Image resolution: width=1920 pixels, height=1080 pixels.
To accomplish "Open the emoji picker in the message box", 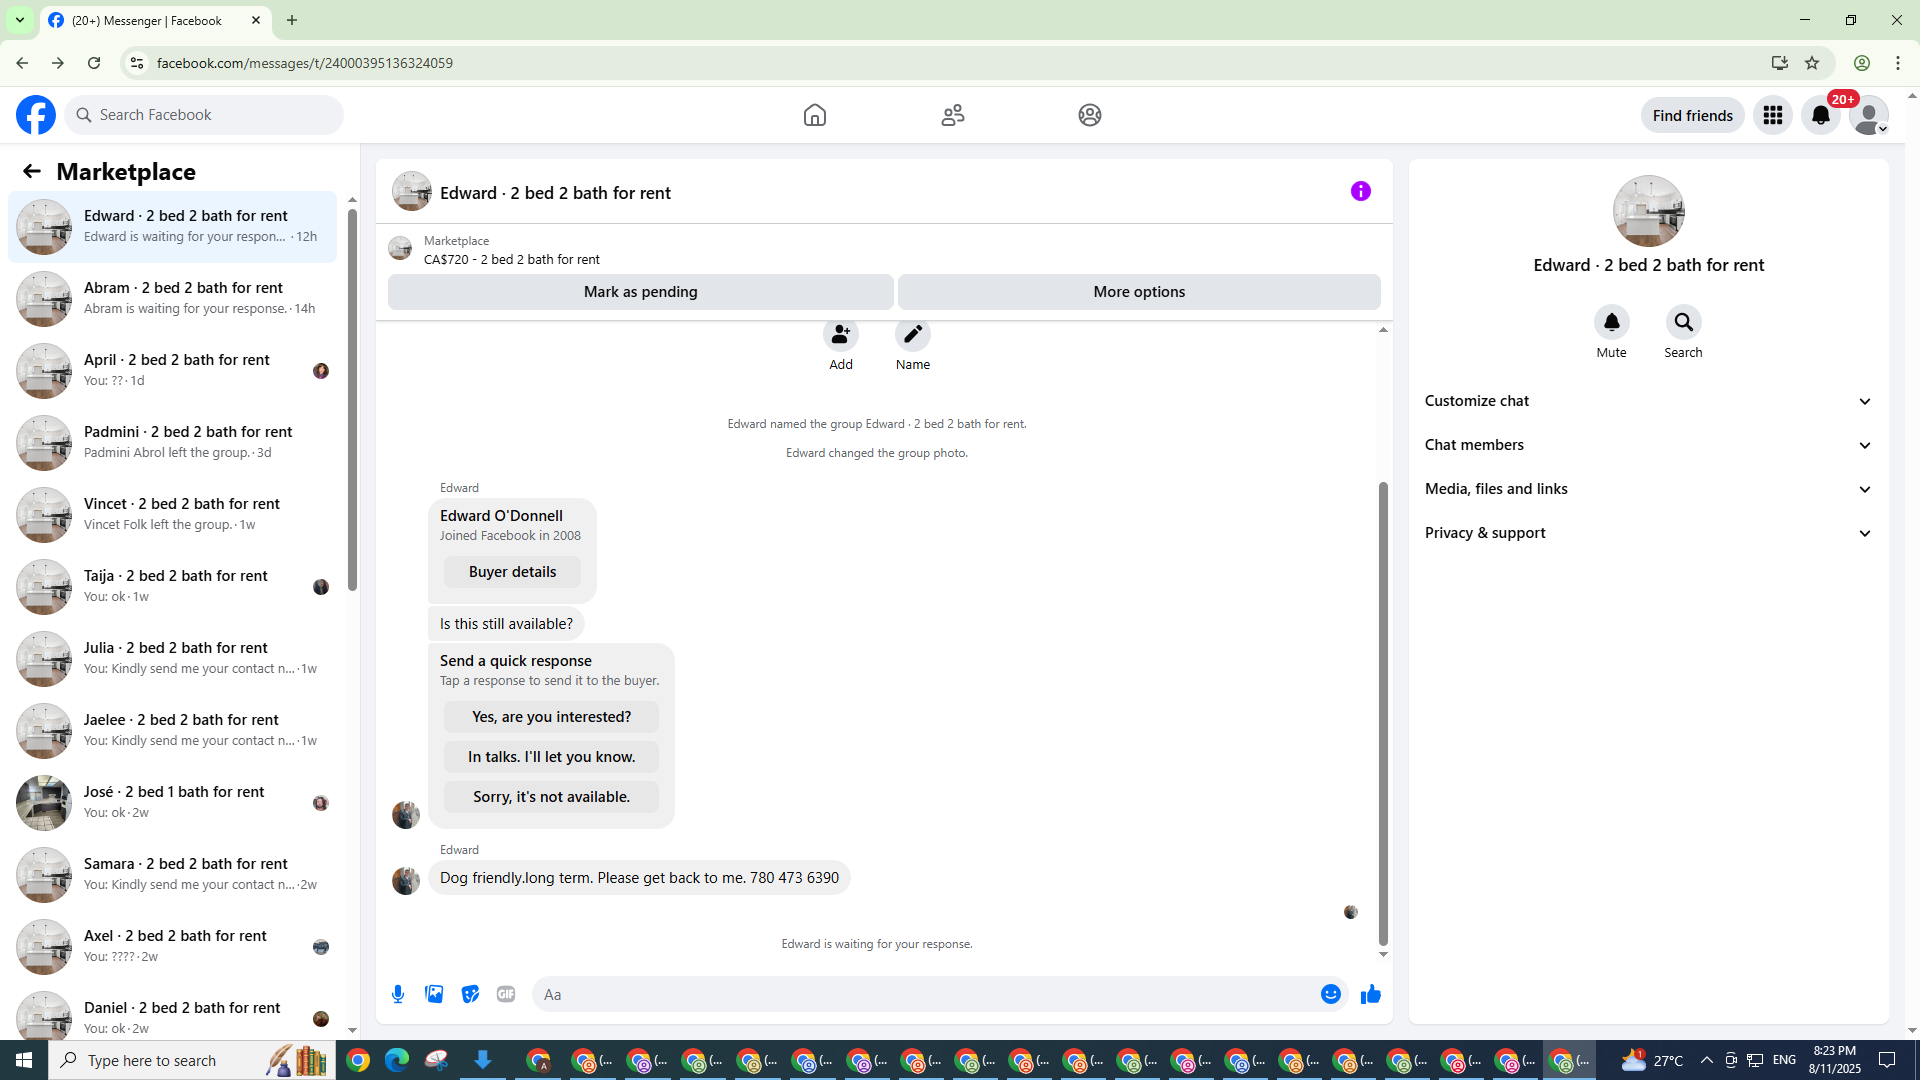I will [1330, 994].
